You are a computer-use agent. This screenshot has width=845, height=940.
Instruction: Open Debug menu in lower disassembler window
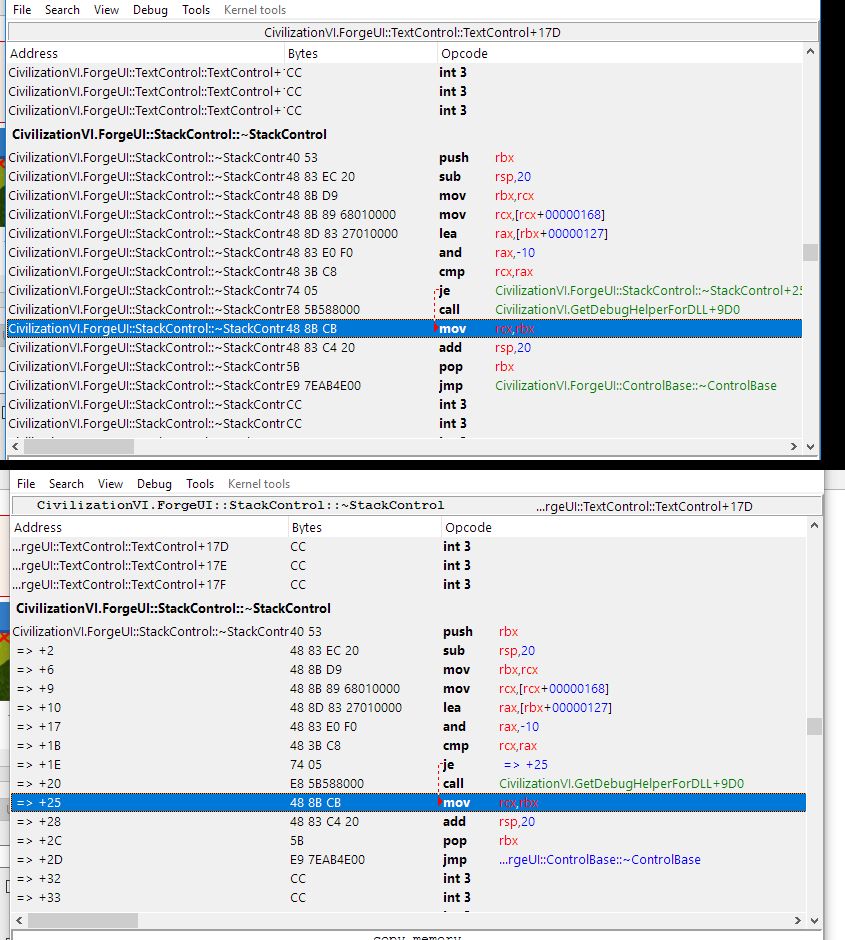pyautogui.click(x=154, y=483)
